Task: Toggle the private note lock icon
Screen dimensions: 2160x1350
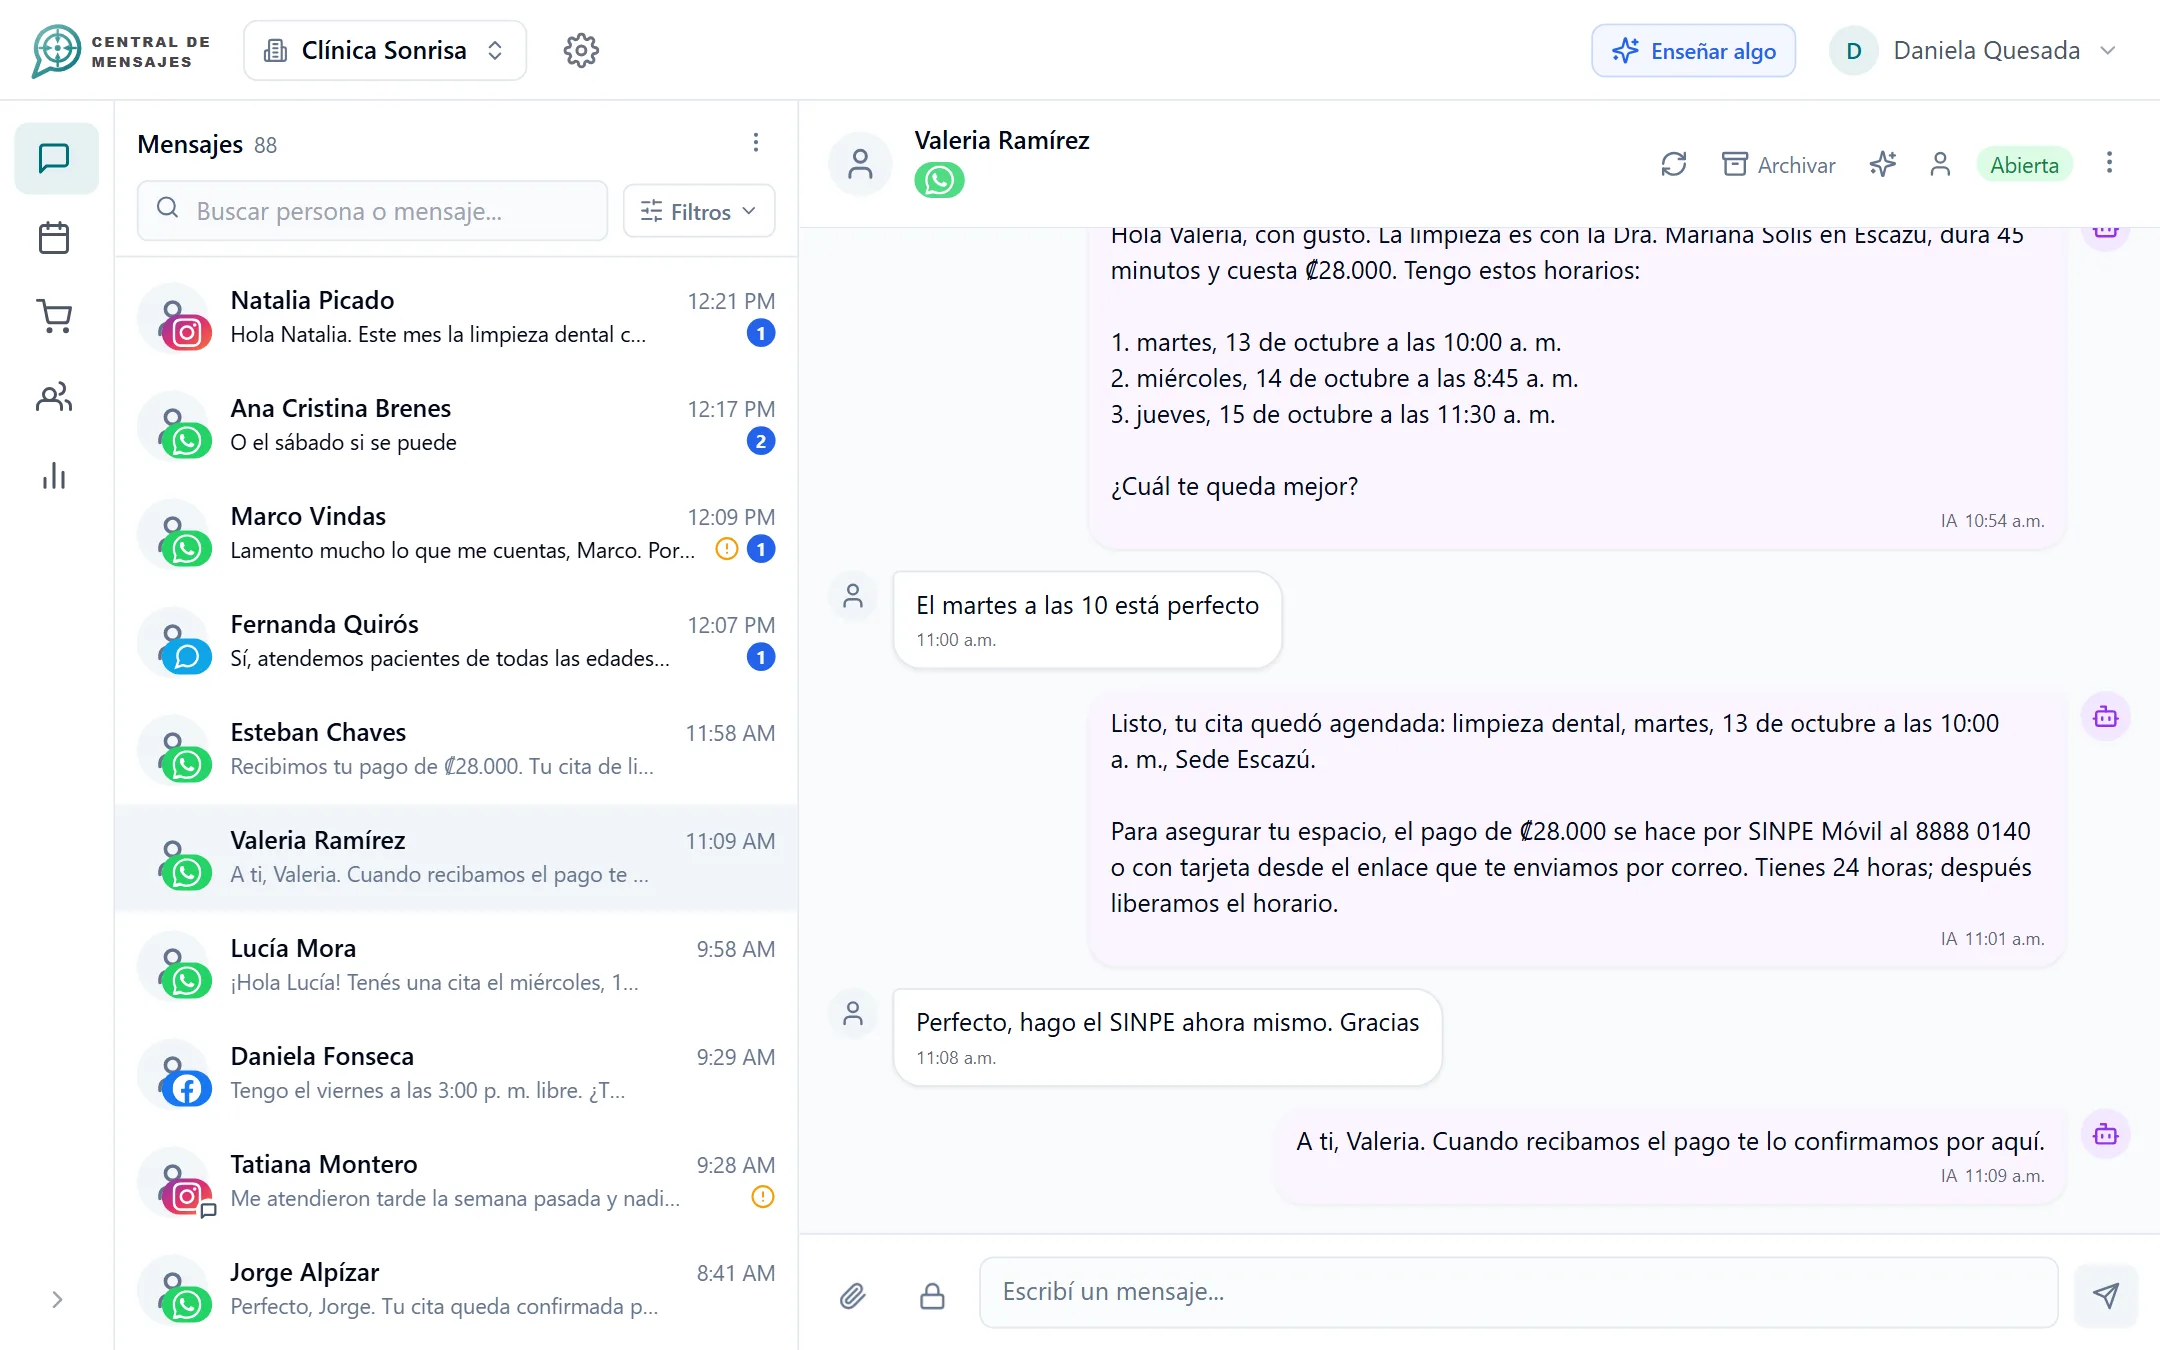Action: [x=932, y=1296]
